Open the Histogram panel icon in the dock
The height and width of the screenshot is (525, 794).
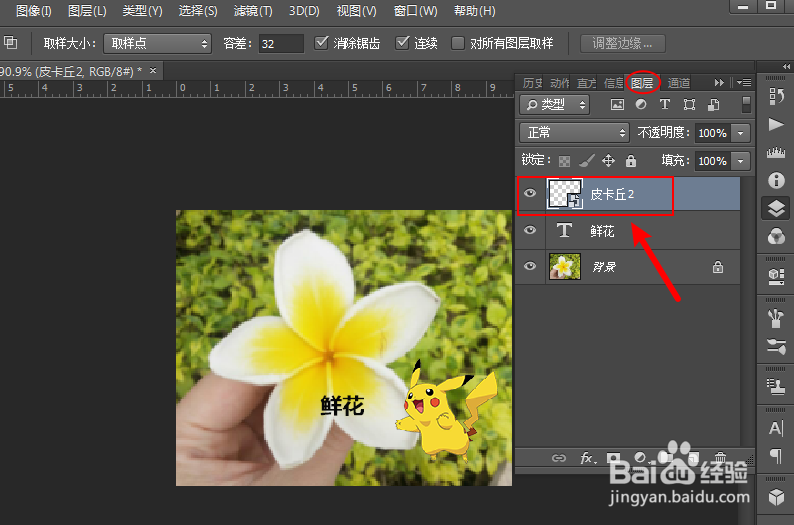click(776, 152)
